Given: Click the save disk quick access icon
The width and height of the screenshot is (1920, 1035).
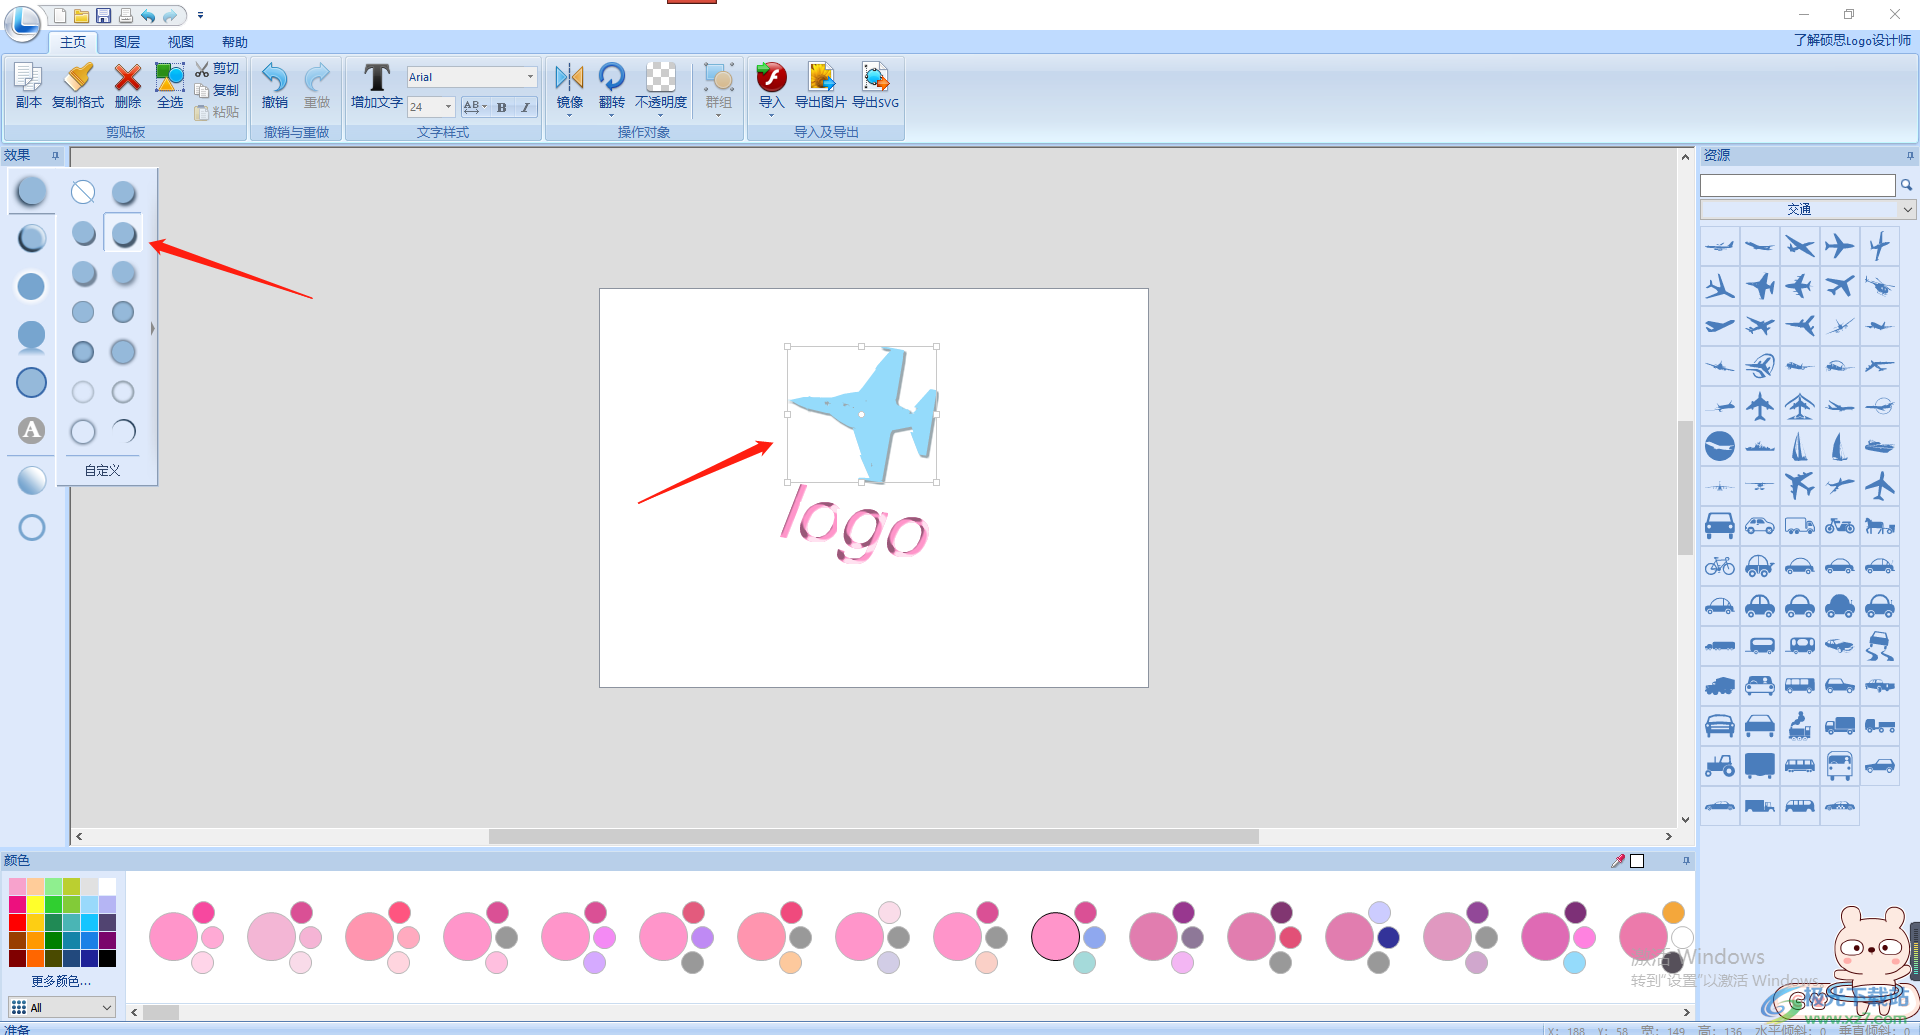Looking at the screenshot, I should pyautogui.click(x=103, y=15).
